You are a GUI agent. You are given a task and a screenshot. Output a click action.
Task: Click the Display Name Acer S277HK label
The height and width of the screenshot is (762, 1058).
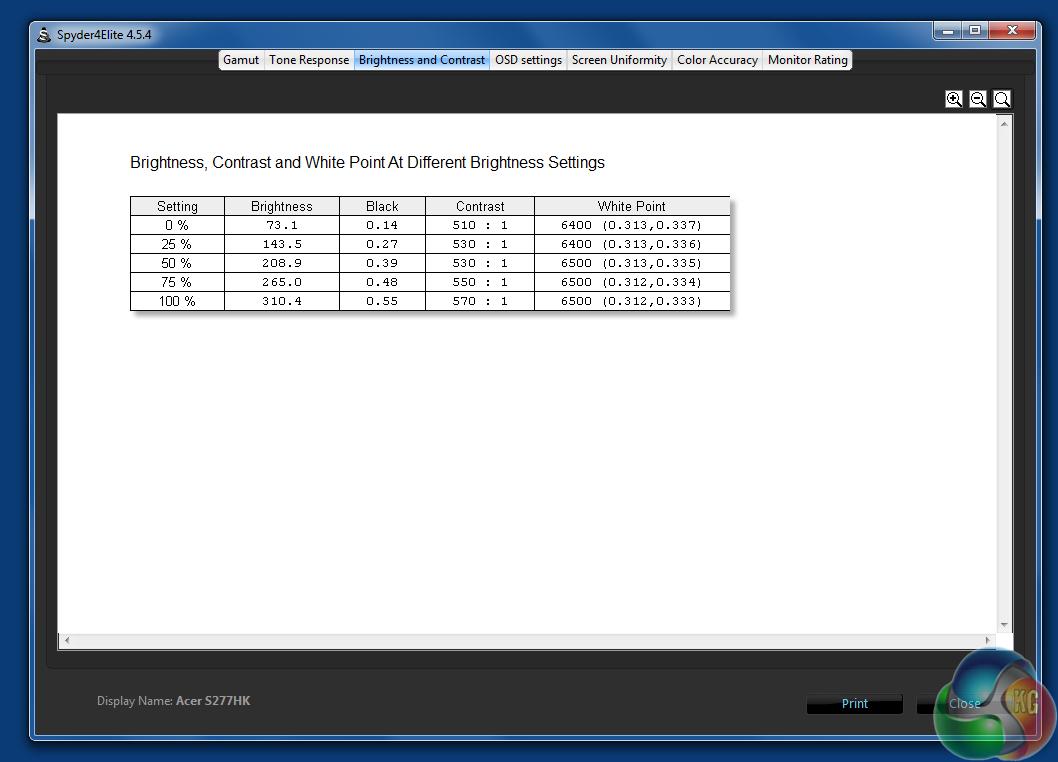[173, 701]
